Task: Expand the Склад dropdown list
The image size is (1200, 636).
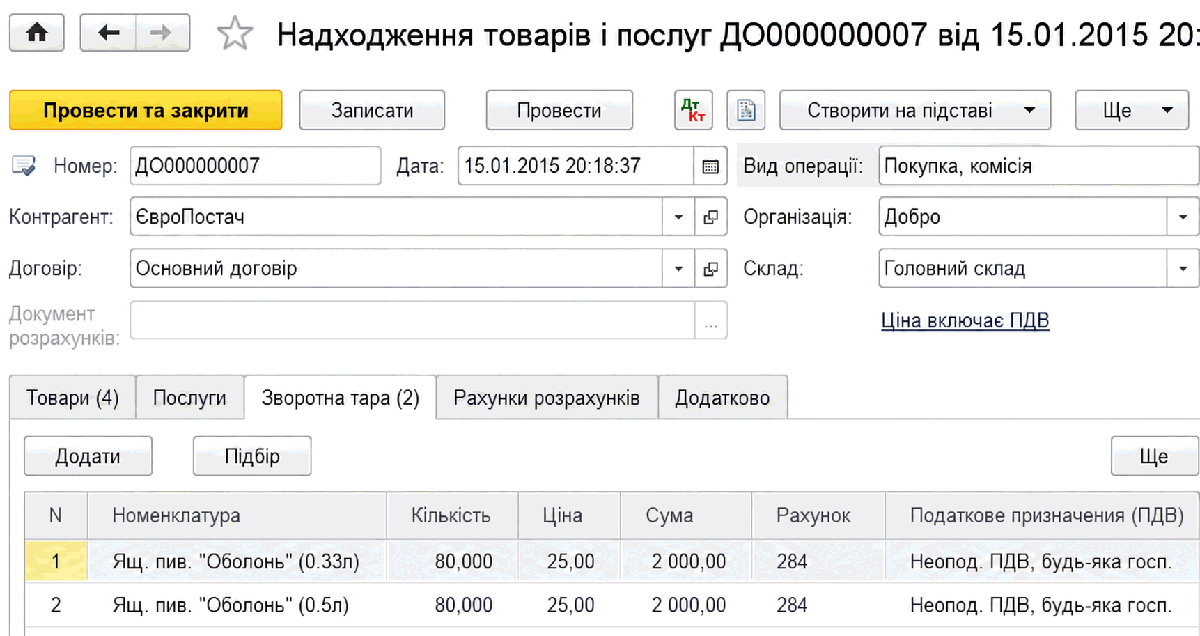Action: 1183,269
